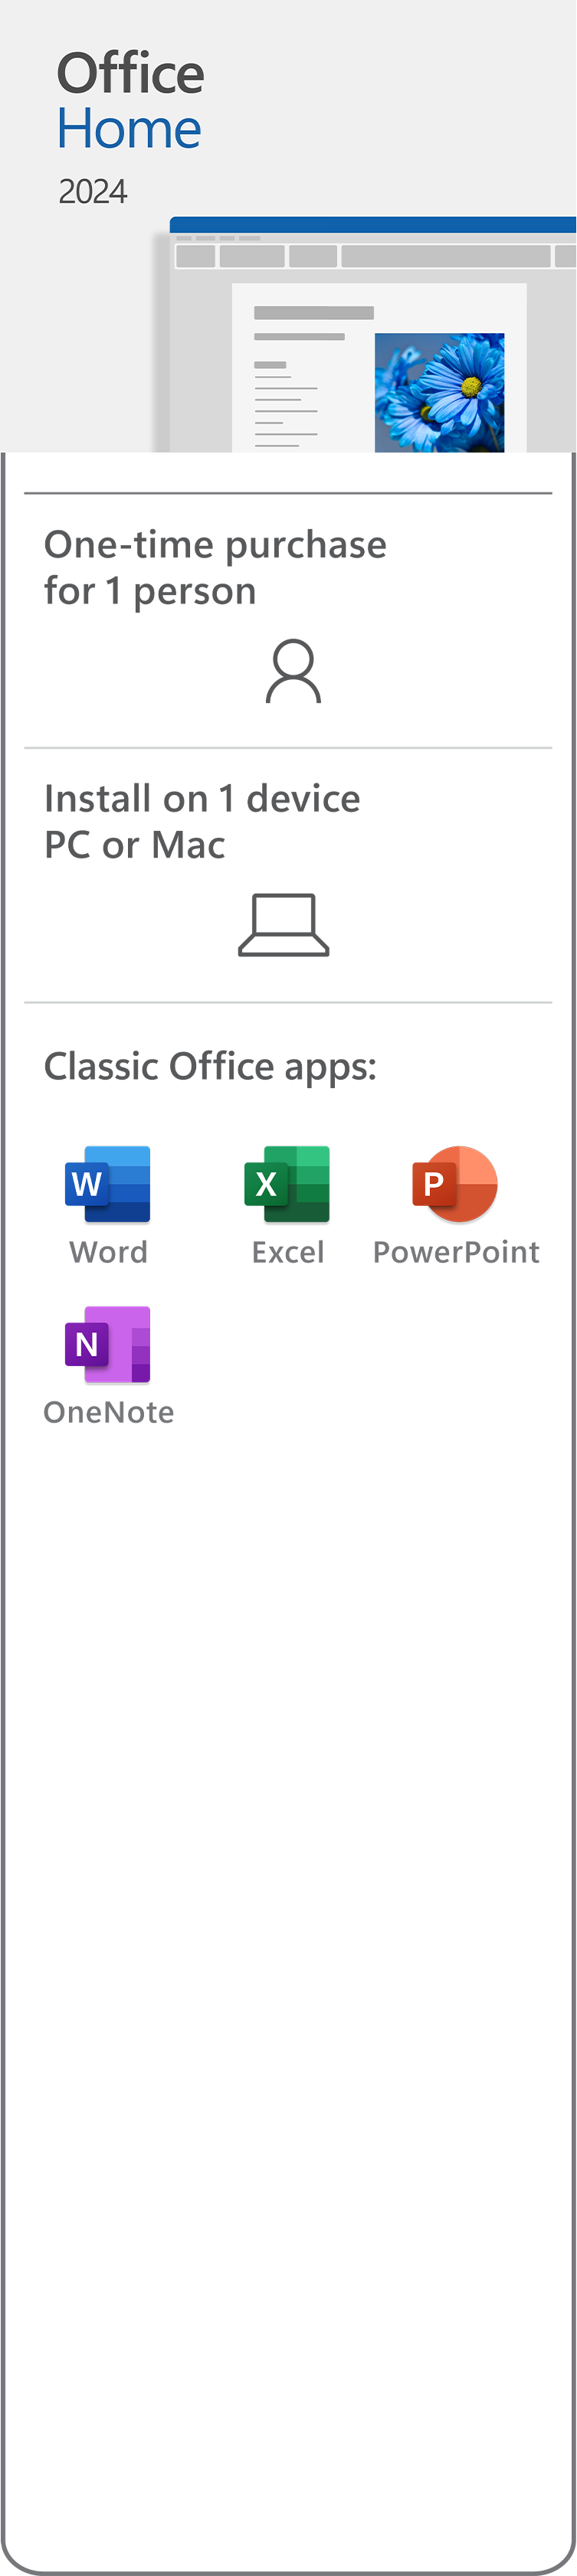This screenshot has width=577, height=2576.
Task: Click the Excel app icon
Action: (287, 1184)
